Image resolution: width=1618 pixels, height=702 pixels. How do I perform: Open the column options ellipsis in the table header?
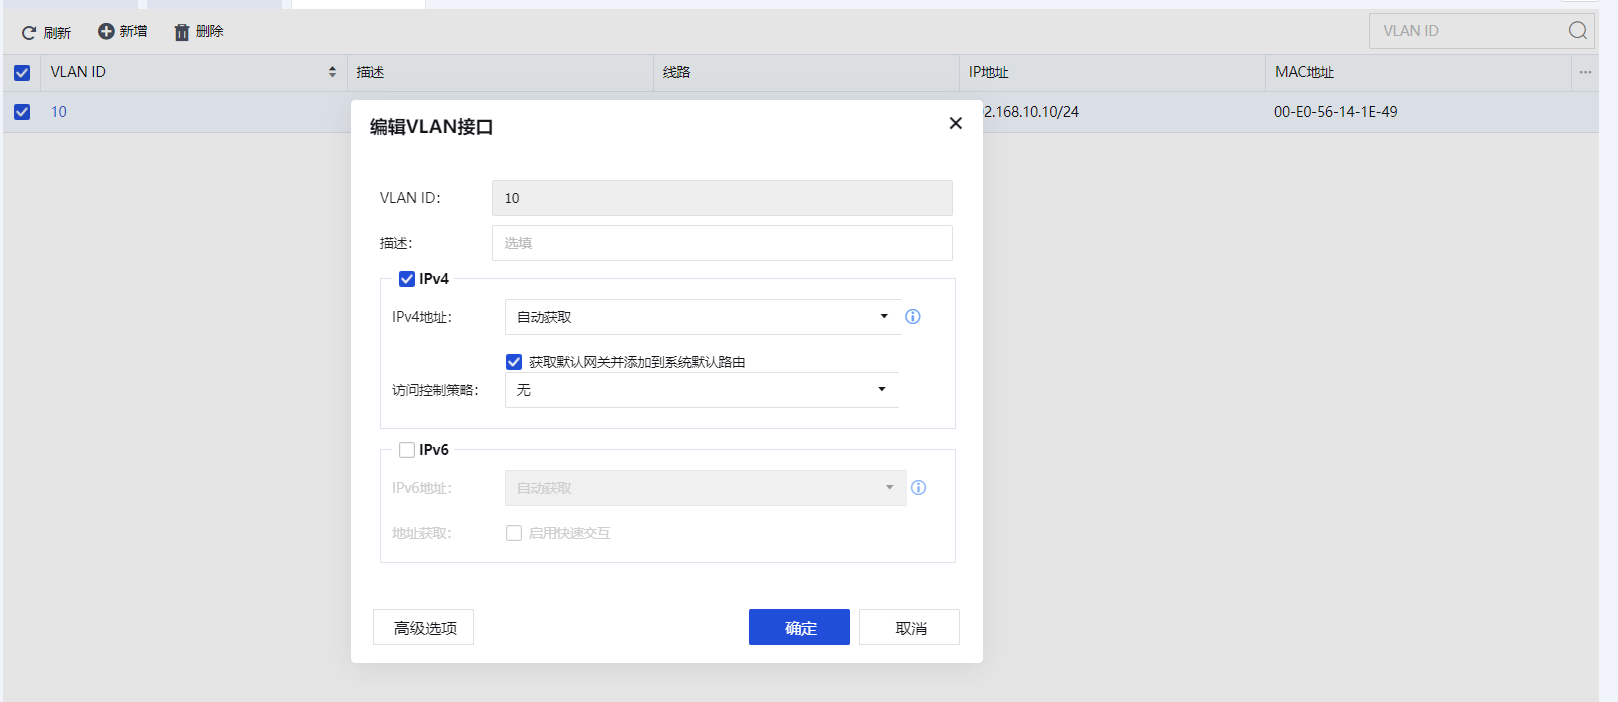click(1585, 72)
